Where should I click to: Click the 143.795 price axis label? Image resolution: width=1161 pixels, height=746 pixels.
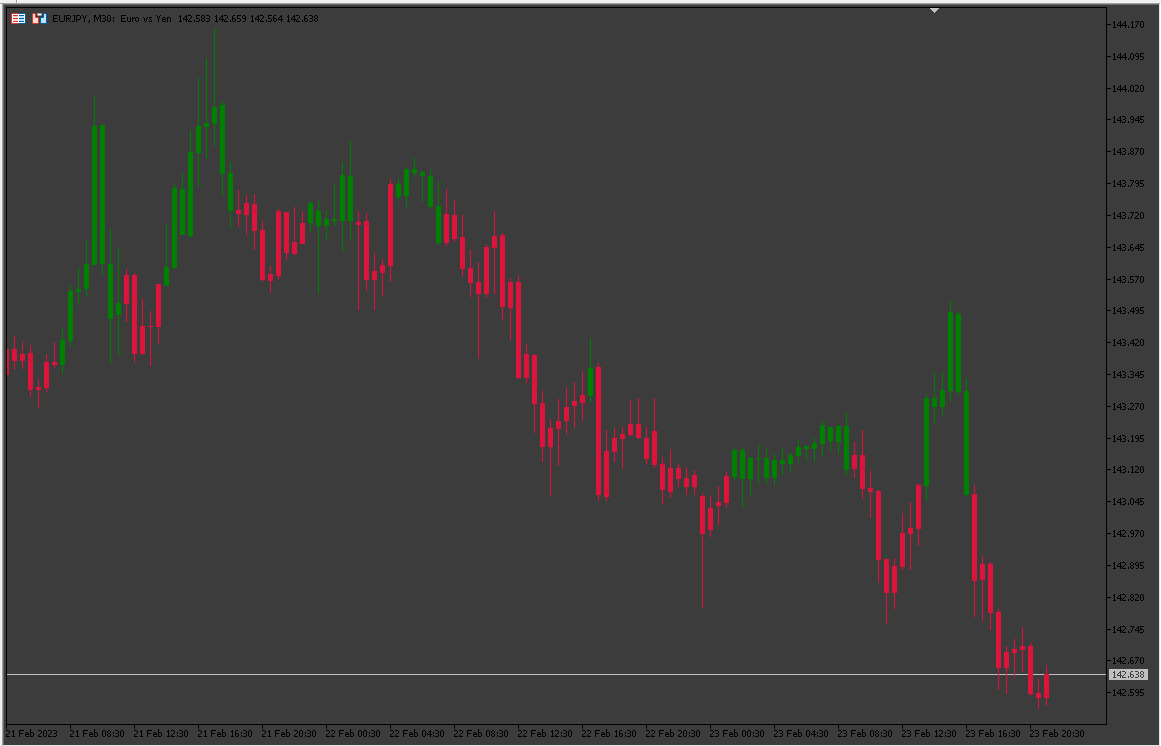(x=1128, y=184)
